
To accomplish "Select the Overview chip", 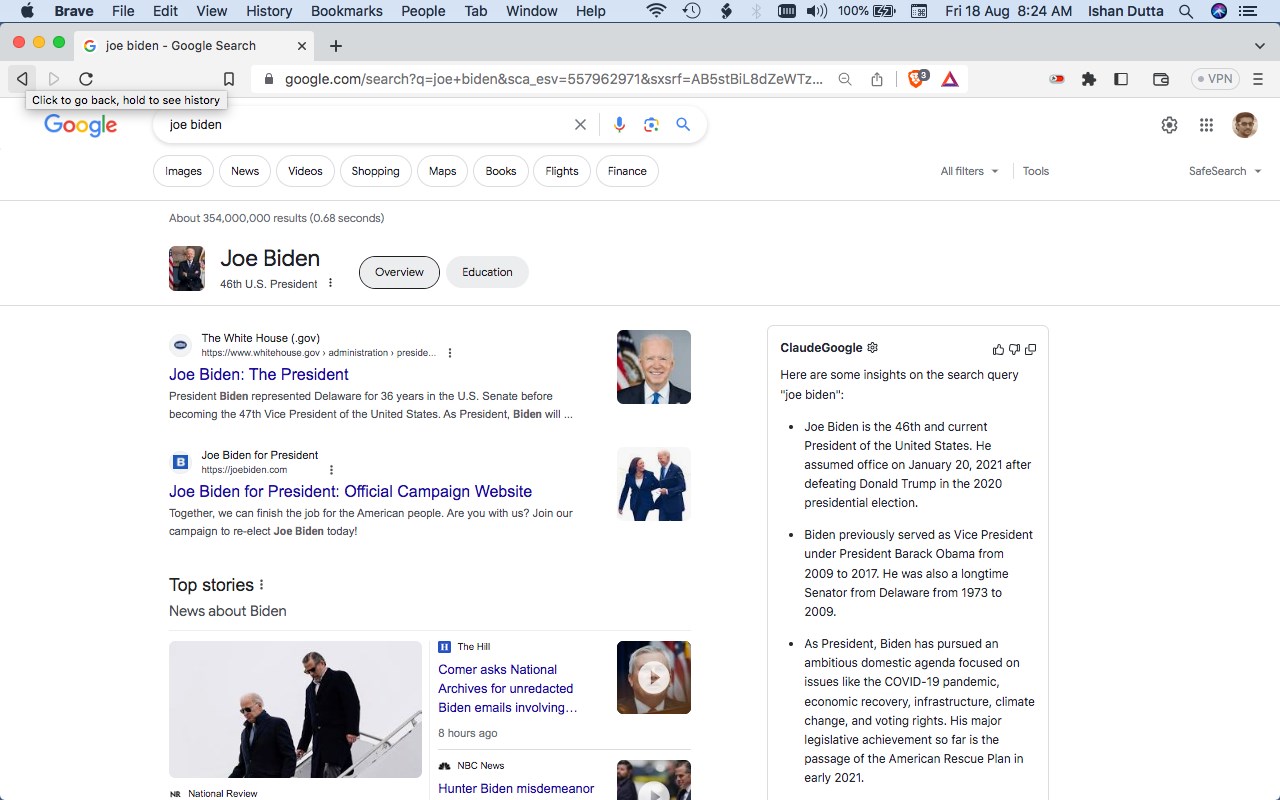I will pyautogui.click(x=399, y=272).
